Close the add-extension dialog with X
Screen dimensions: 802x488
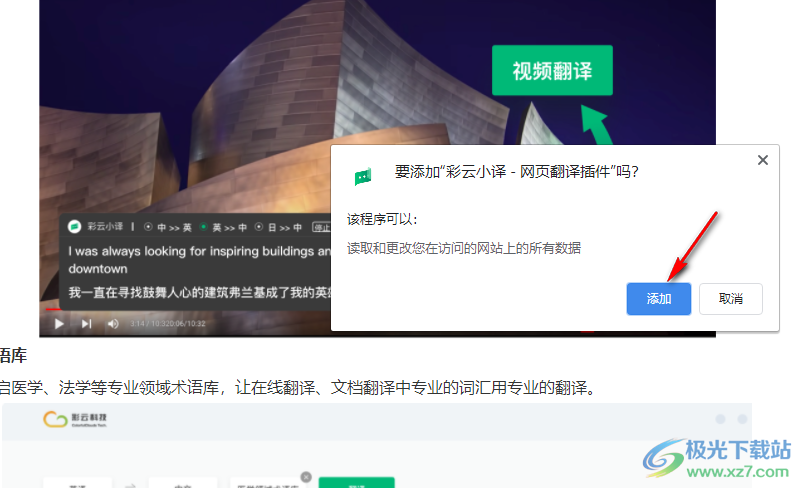pyautogui.click(x=763, y=160)
